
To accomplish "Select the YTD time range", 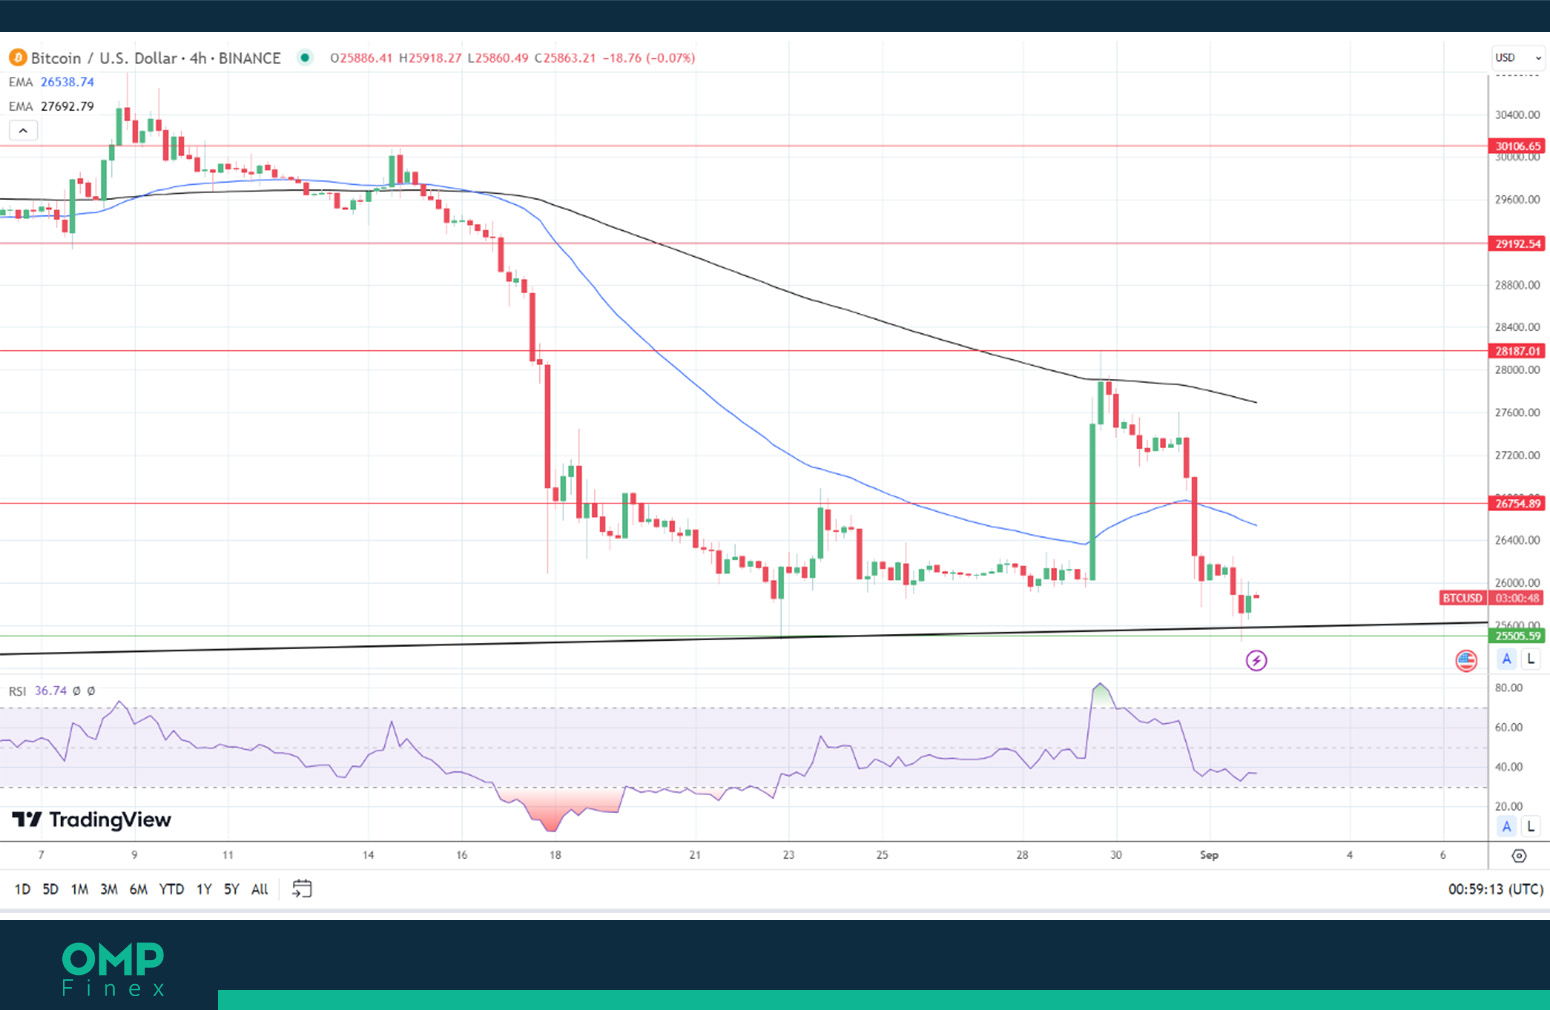I will pos(172,889).
